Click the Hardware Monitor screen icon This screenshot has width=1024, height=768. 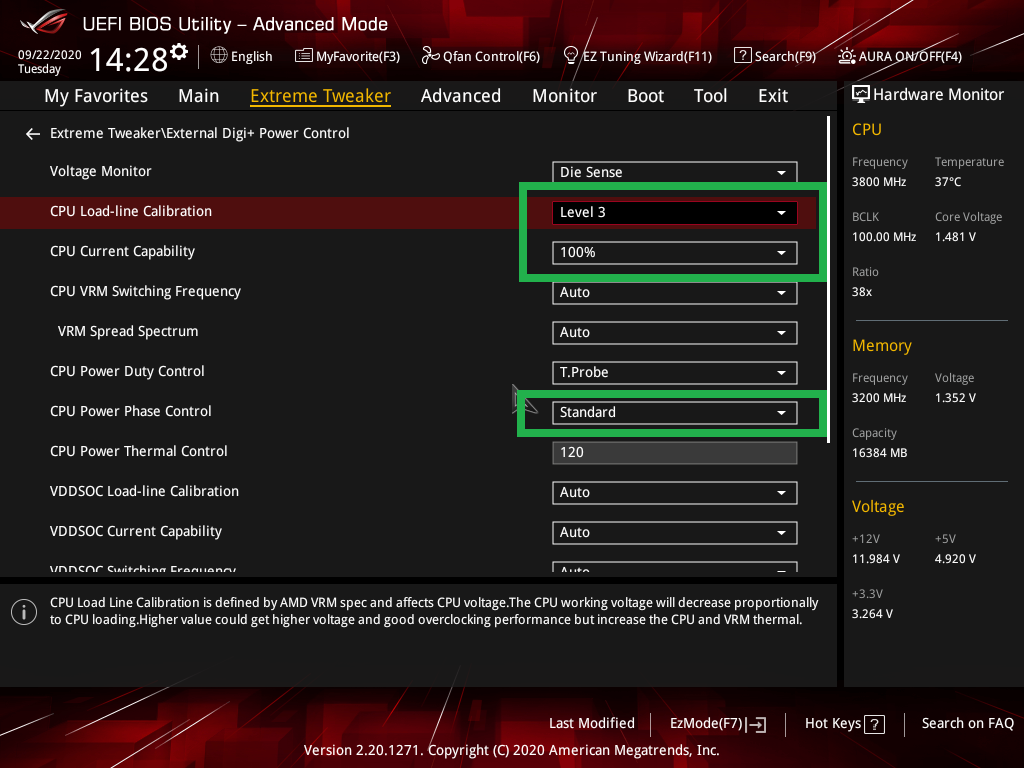point(861,95)
